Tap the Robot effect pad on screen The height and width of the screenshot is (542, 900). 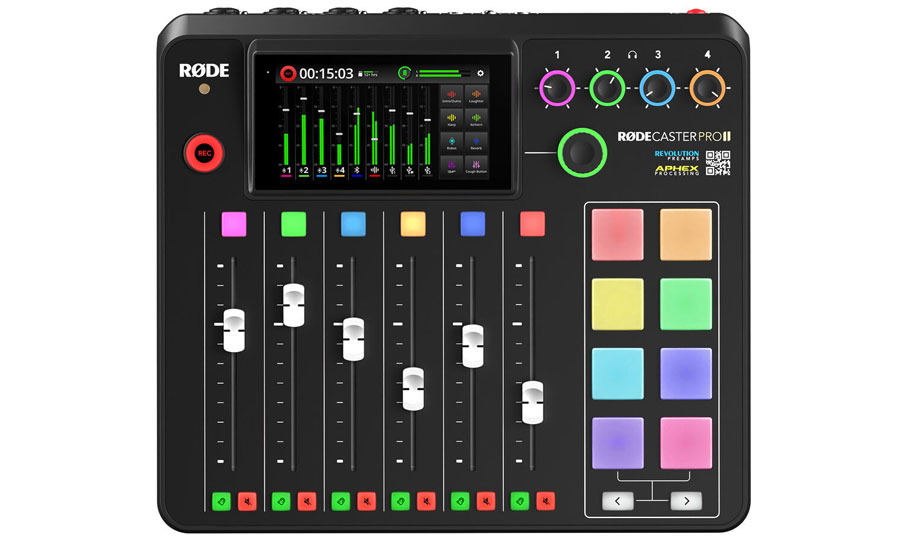452,142
